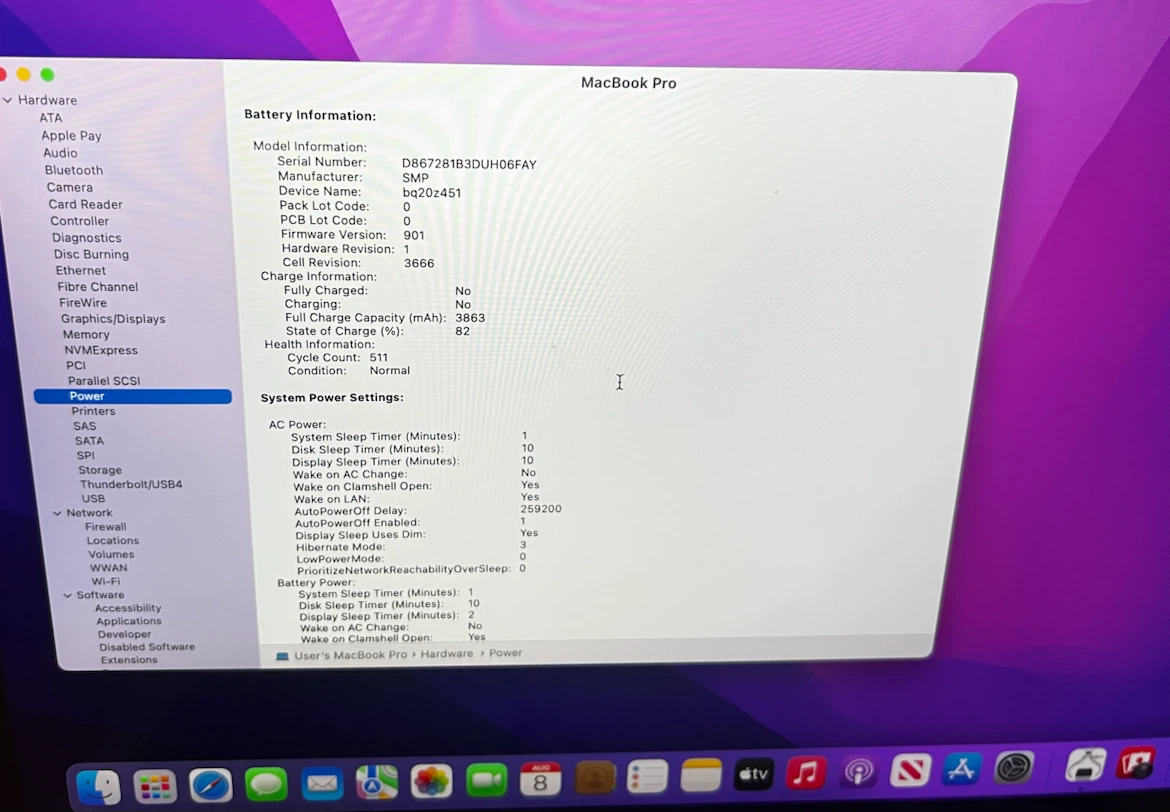
Task: Launch FaceTime from the dock
Action: pyautogui.click(x=487, y=780)
